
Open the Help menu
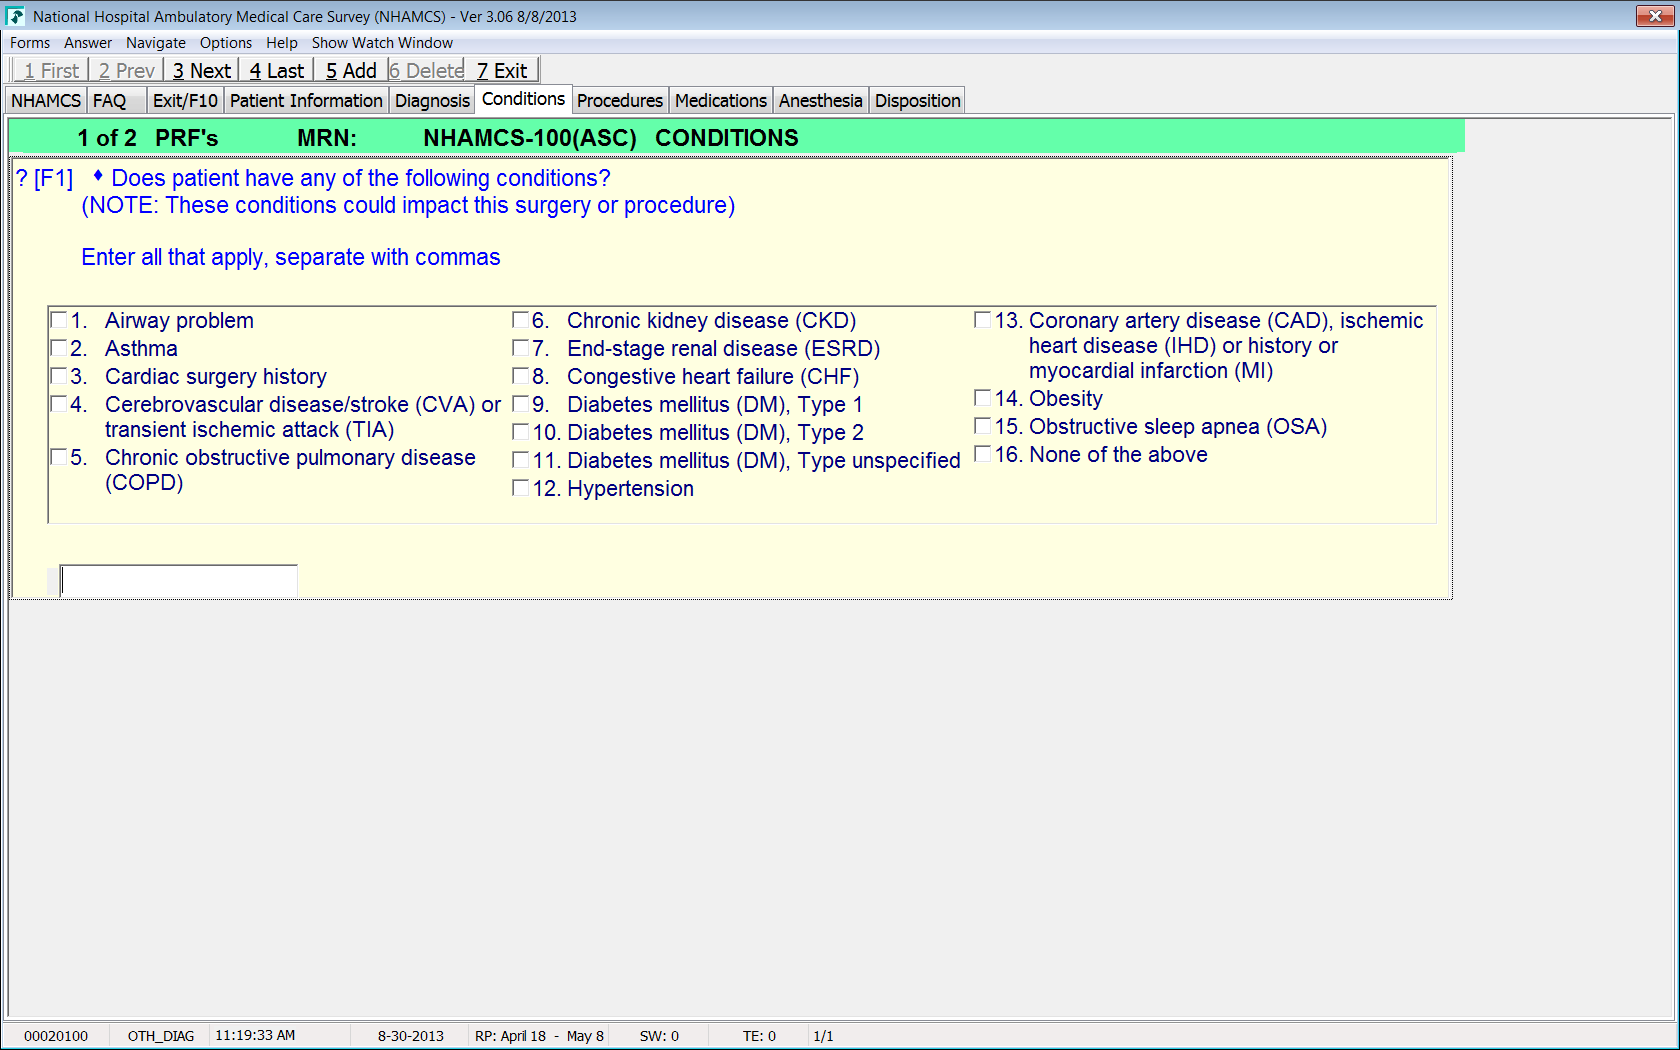(282, 43)
